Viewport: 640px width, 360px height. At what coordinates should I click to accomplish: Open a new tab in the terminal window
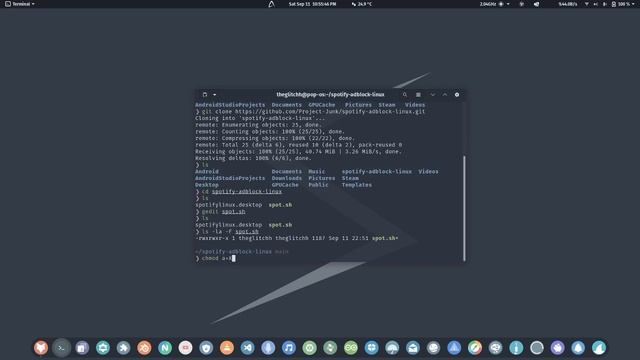point(205,95)
